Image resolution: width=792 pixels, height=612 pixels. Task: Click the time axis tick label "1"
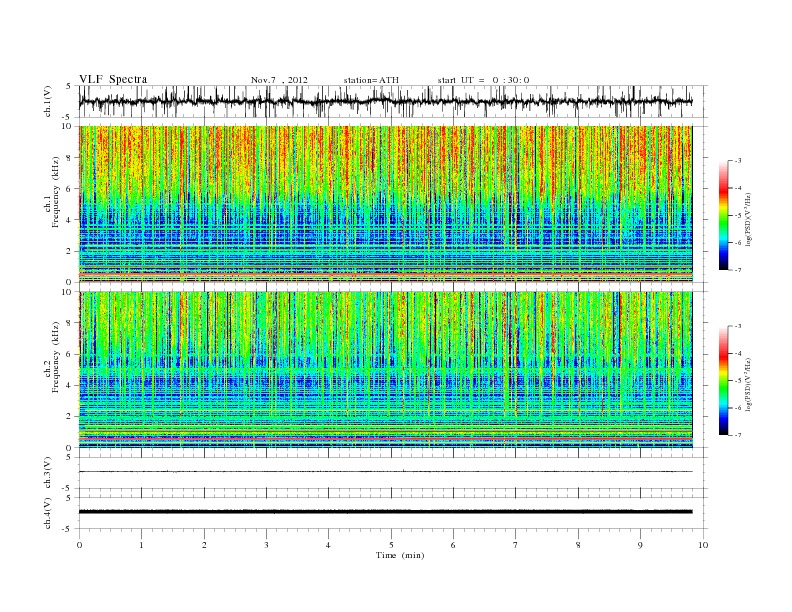141,545
